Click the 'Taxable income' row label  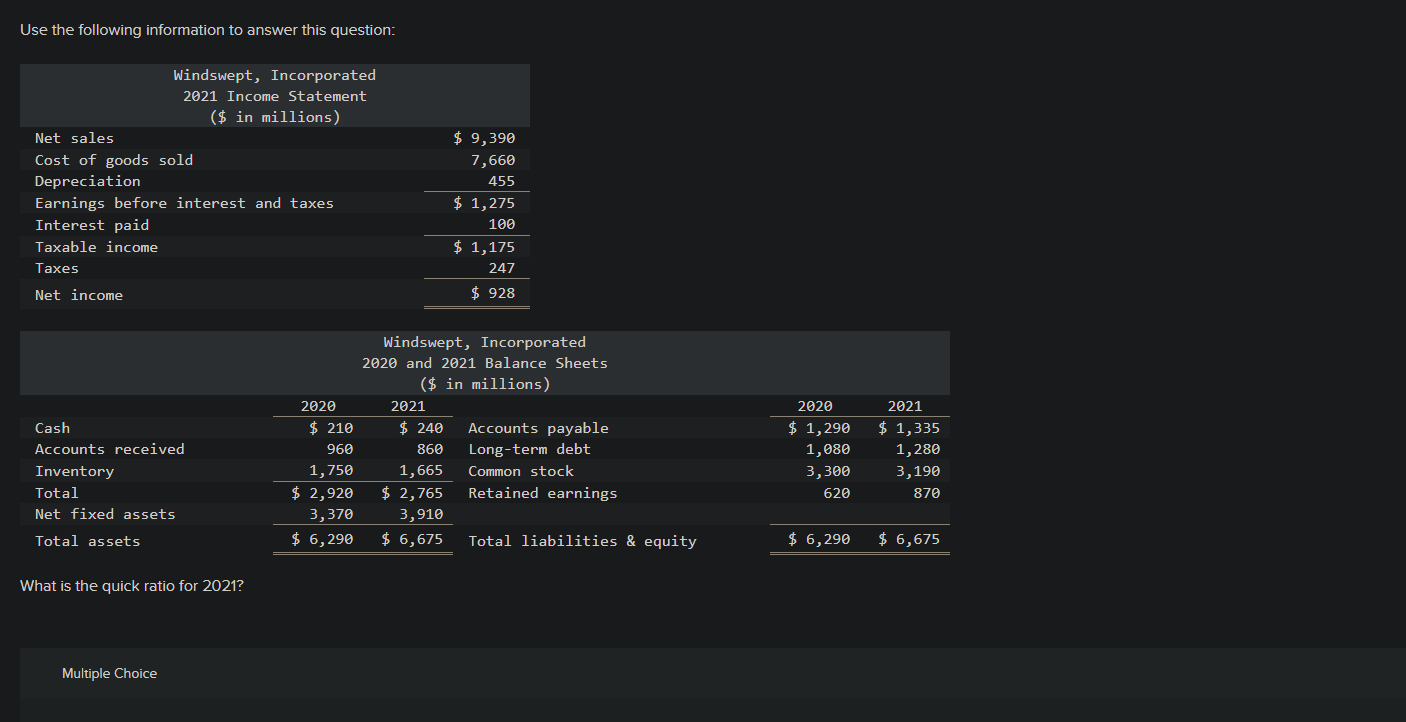click(x=96, y=247)
